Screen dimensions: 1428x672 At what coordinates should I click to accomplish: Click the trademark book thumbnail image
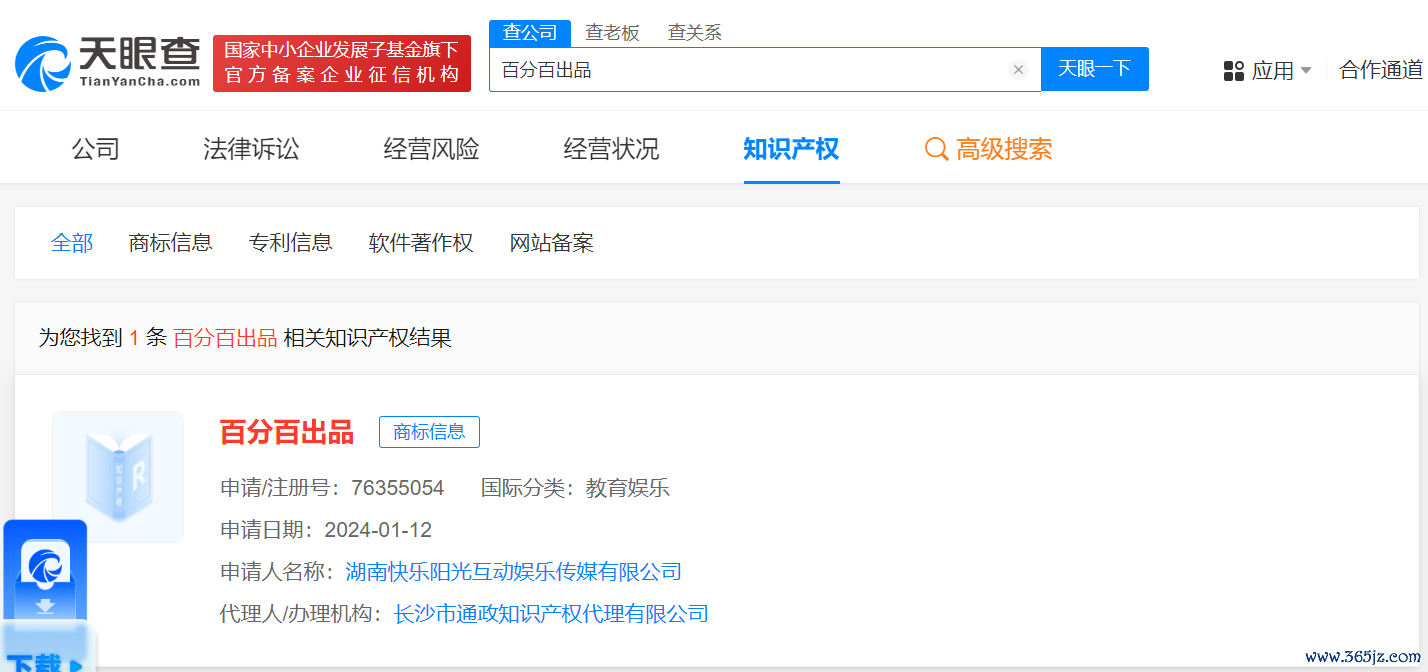(118, 476)
